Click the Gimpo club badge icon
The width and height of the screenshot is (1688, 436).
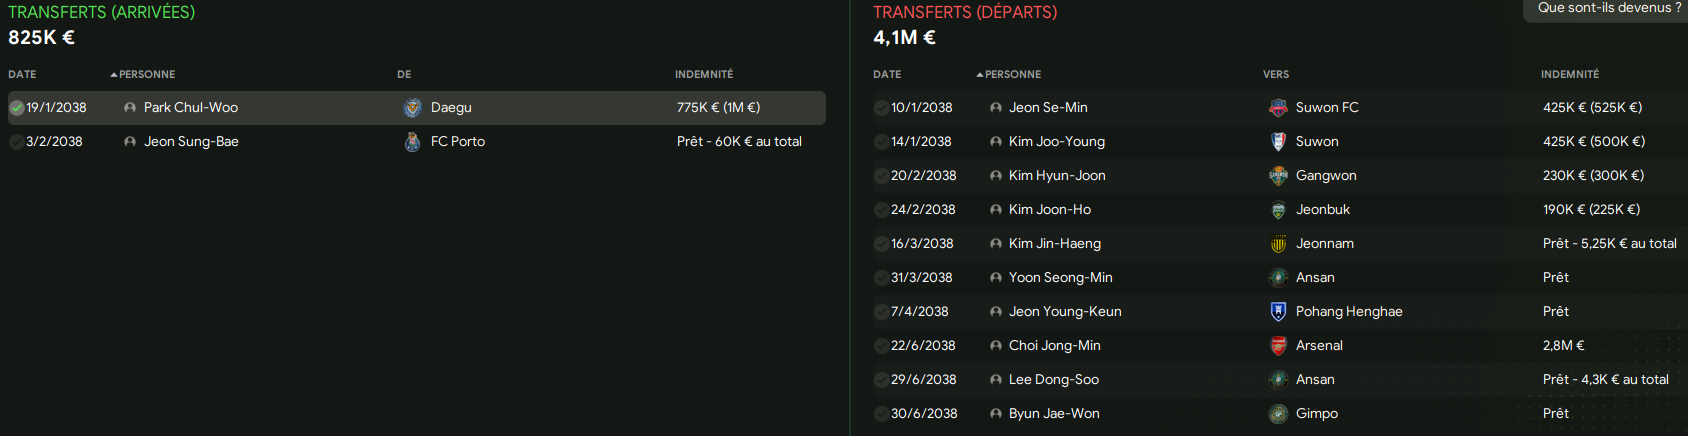(x=1278, y=414)
